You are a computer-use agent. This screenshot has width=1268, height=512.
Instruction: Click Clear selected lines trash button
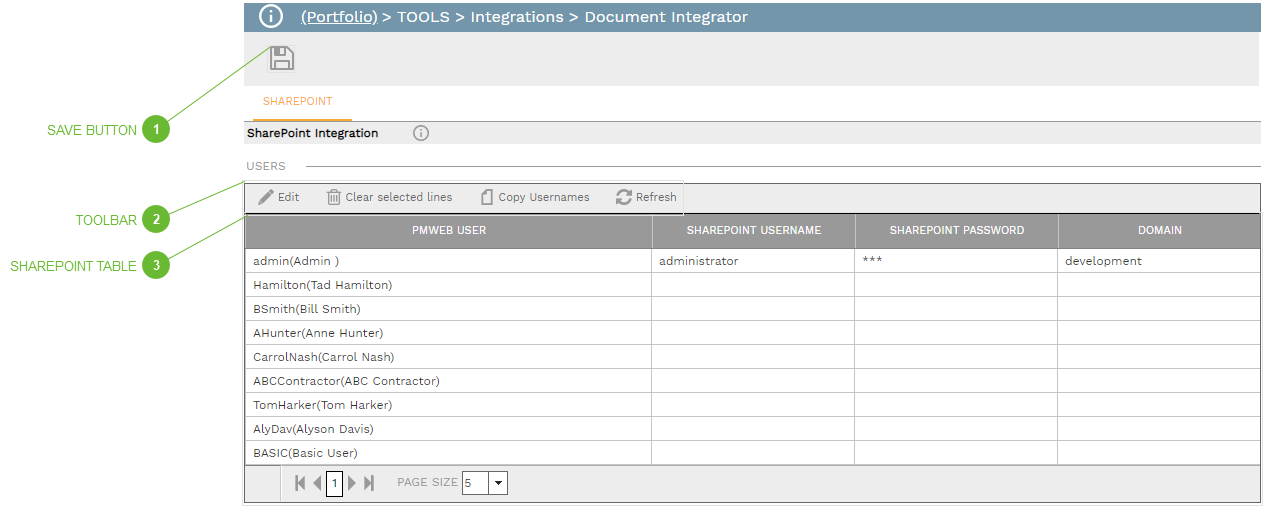click(x=389, y=197)
